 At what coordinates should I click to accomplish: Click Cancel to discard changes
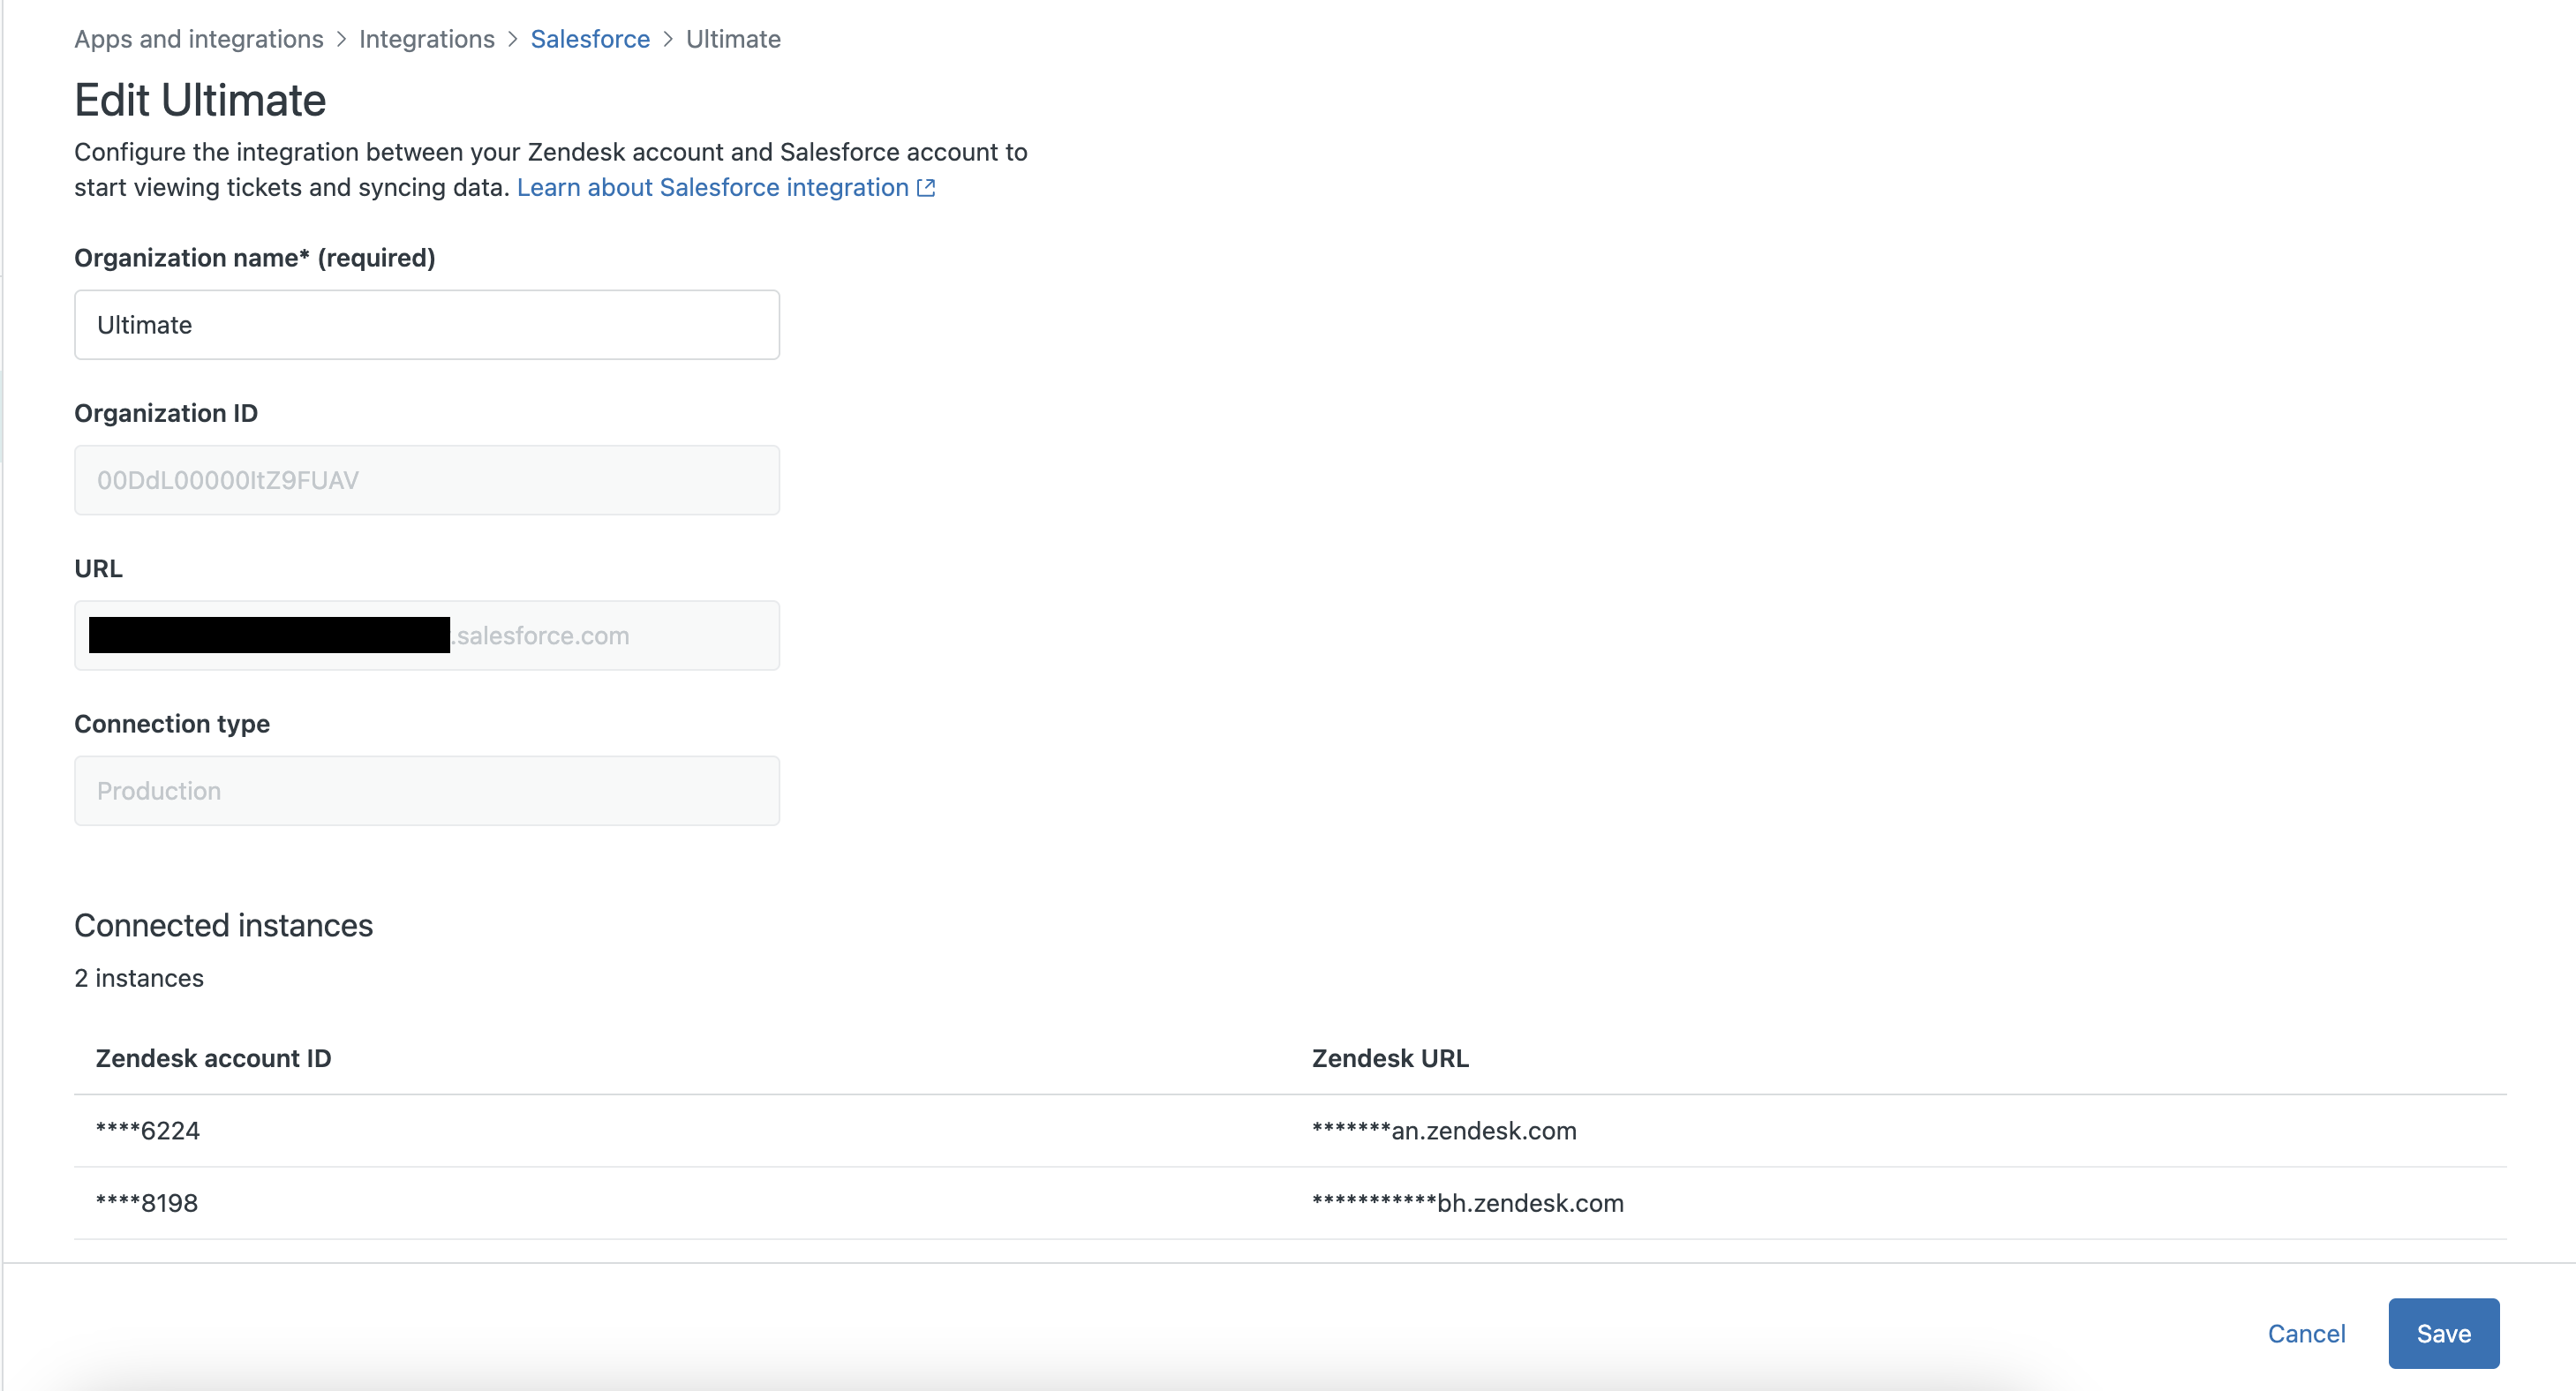(2306, 1333)
